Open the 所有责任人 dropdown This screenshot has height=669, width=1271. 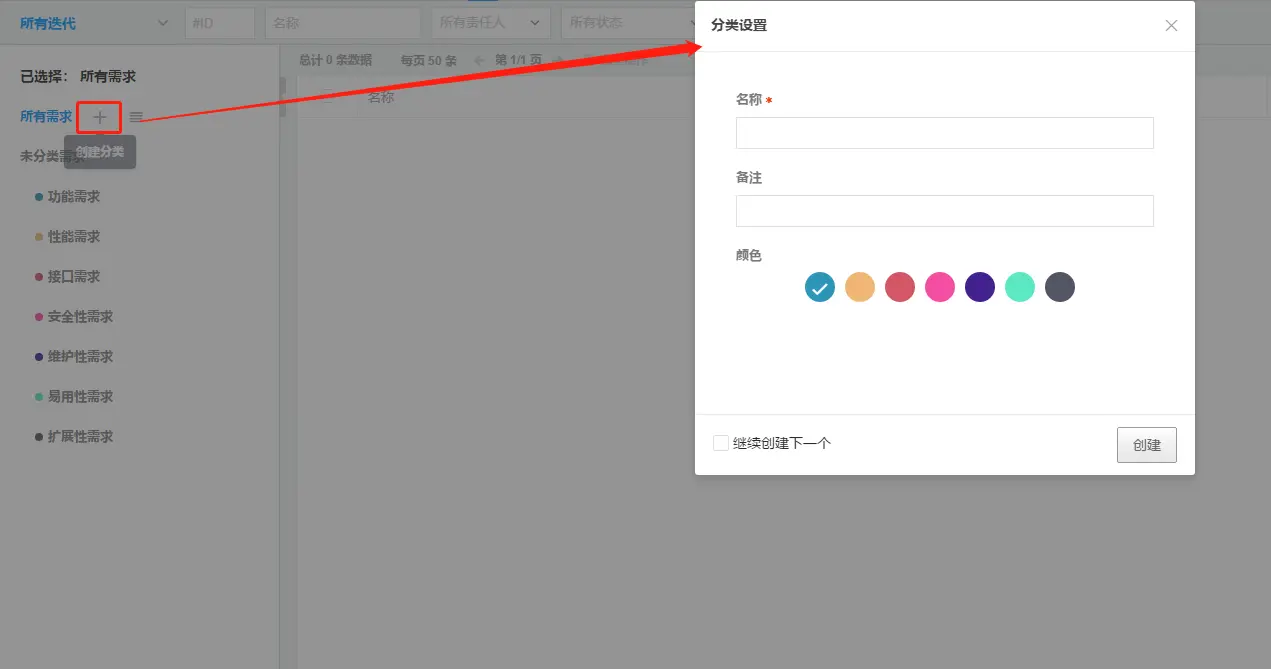point(490,22)
